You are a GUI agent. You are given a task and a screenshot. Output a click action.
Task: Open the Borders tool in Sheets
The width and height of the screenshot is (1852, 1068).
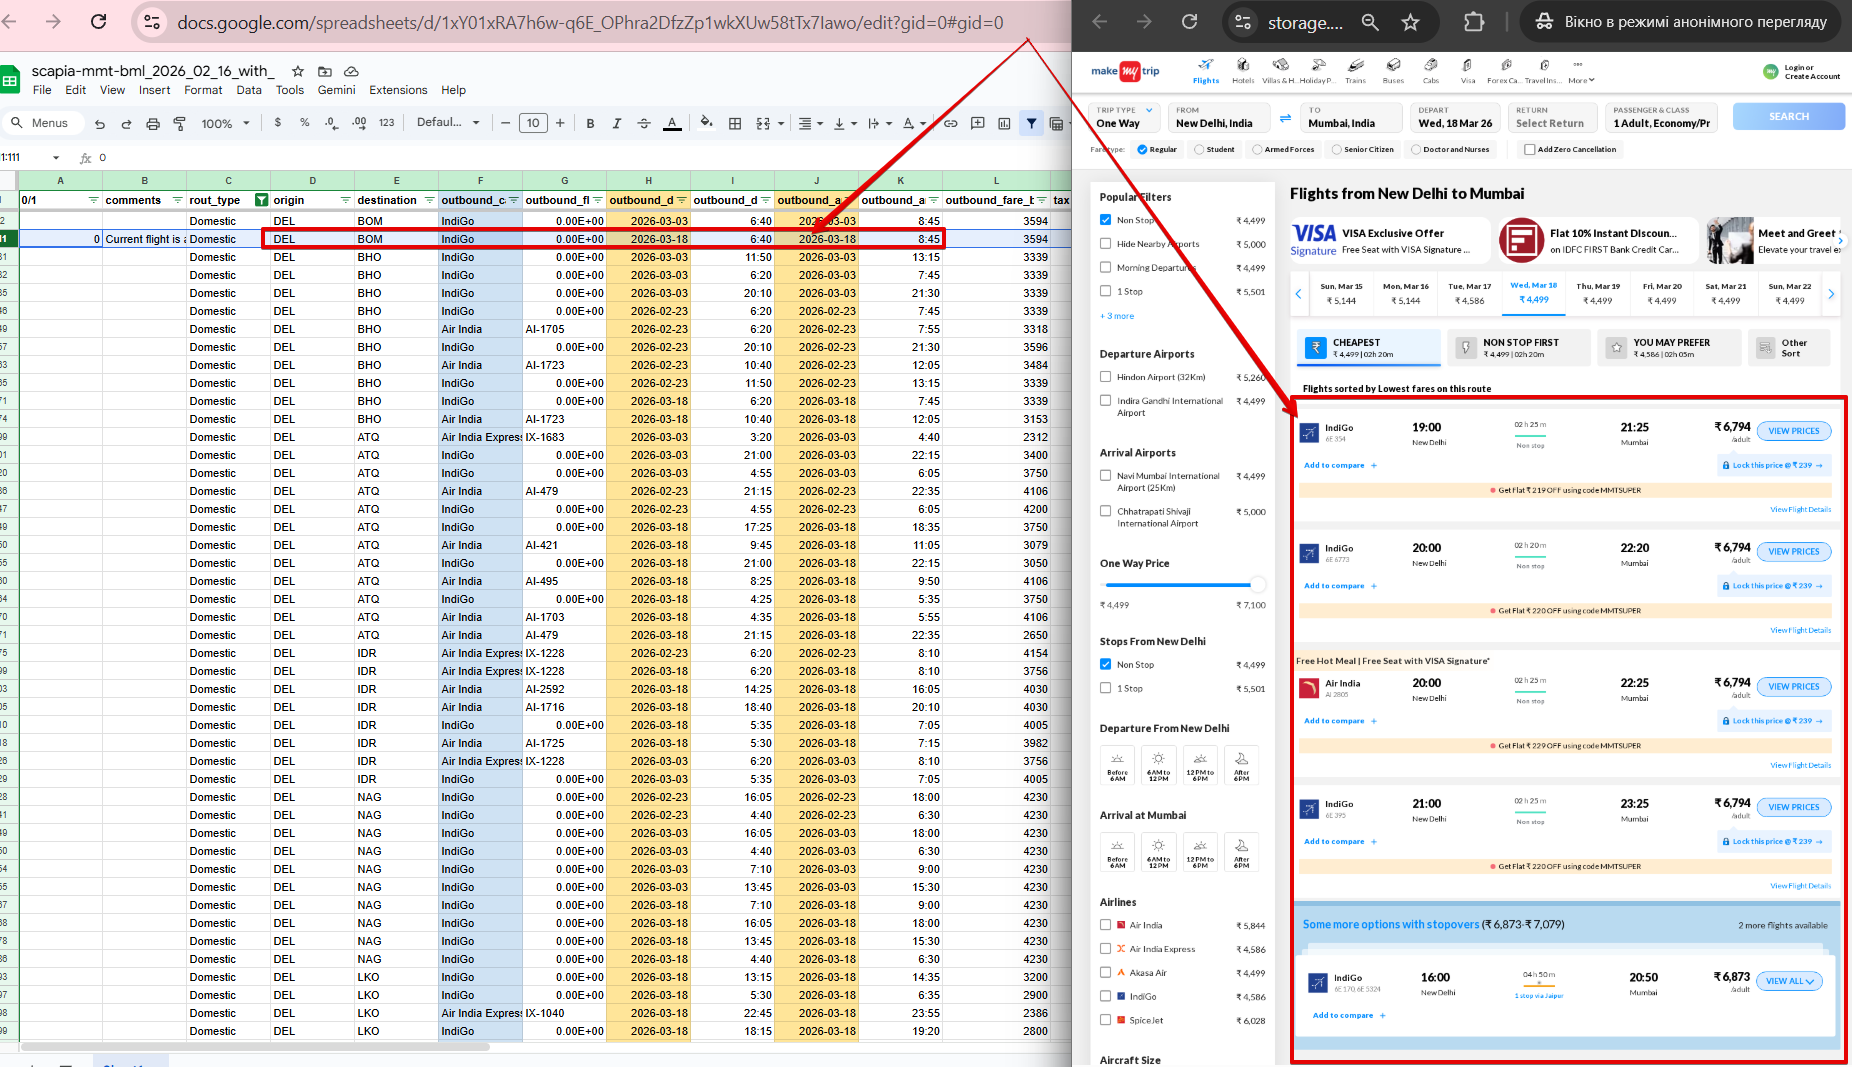[735, 123]
